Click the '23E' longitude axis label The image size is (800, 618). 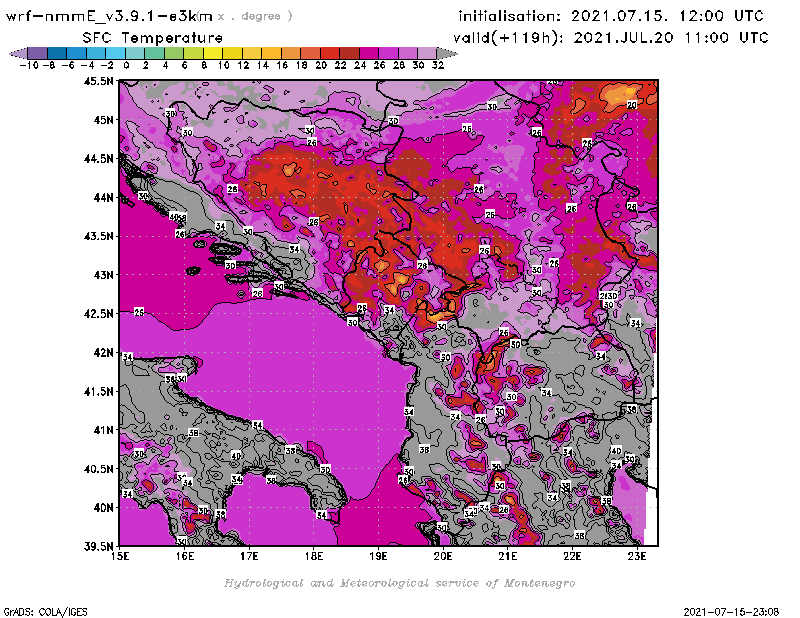pos(637,556)
